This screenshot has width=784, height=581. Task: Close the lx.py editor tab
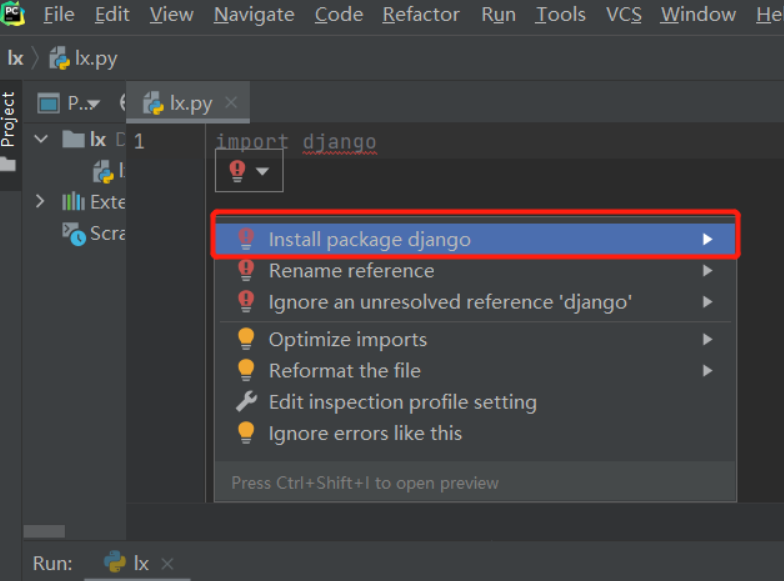pyautogui.click(x=231, y=102)
